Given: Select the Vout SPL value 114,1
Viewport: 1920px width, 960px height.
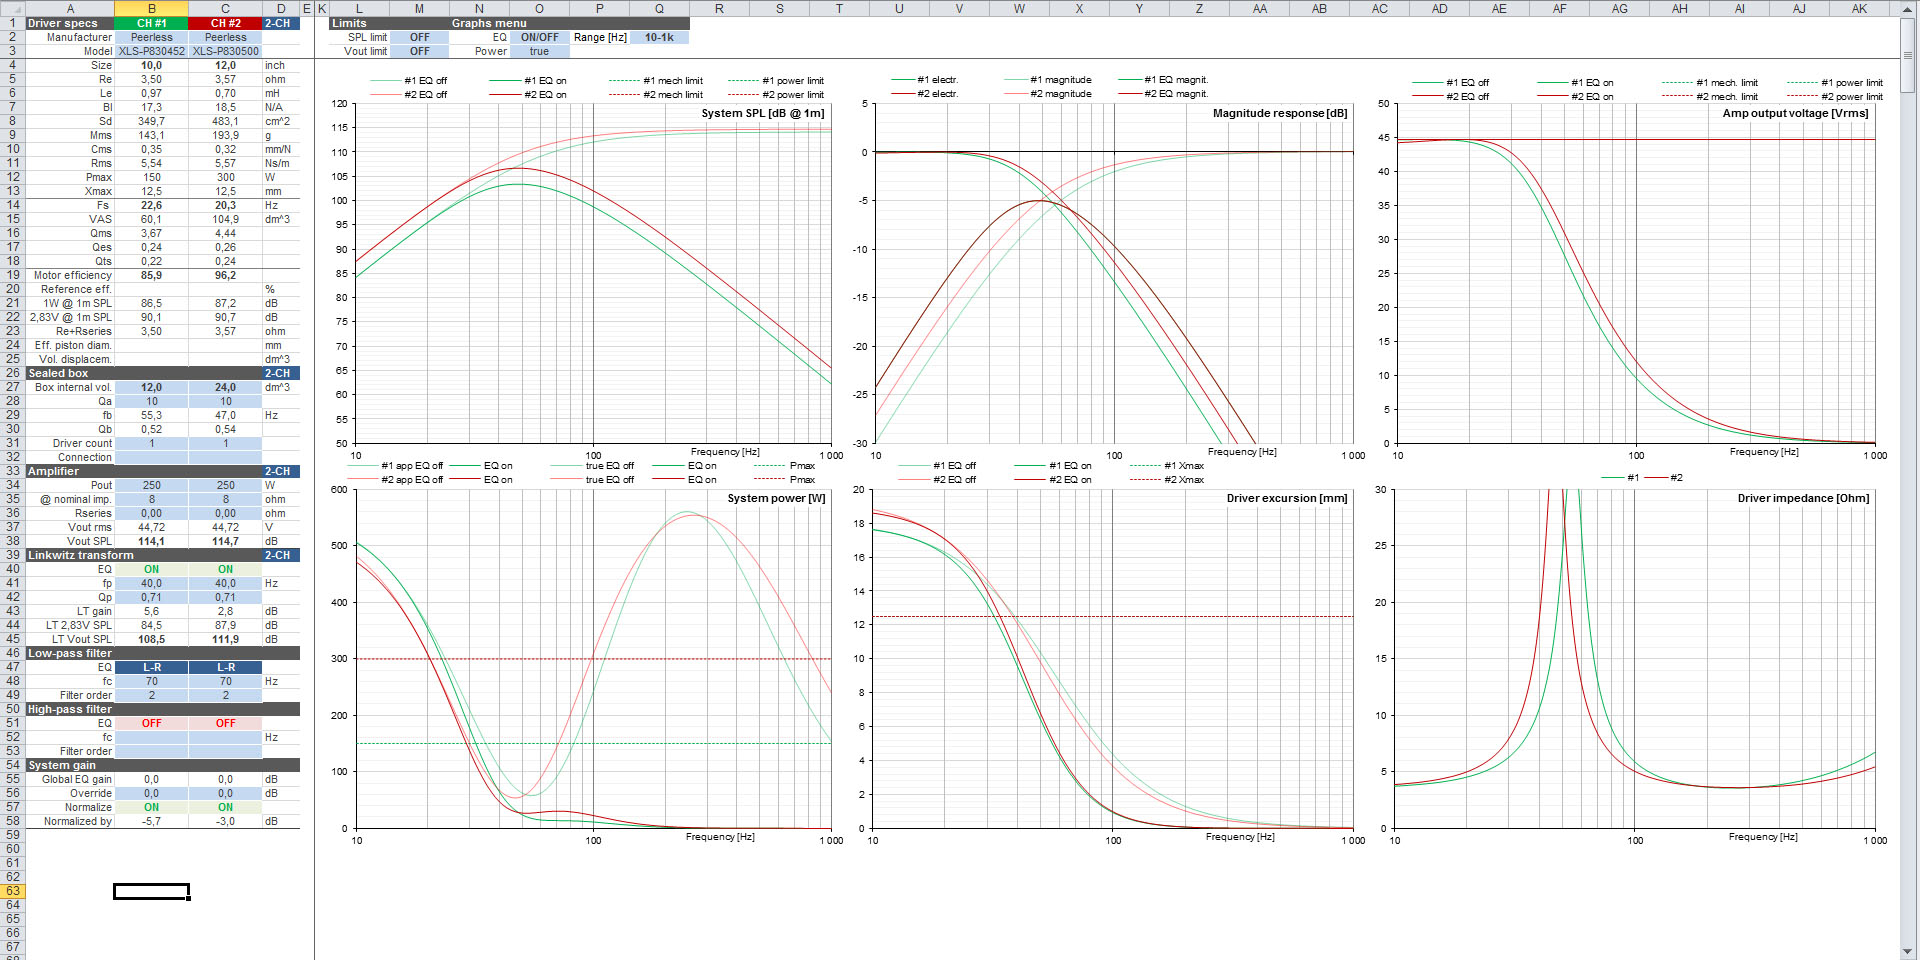Looking at the screenshot, I should click(151, 541).
